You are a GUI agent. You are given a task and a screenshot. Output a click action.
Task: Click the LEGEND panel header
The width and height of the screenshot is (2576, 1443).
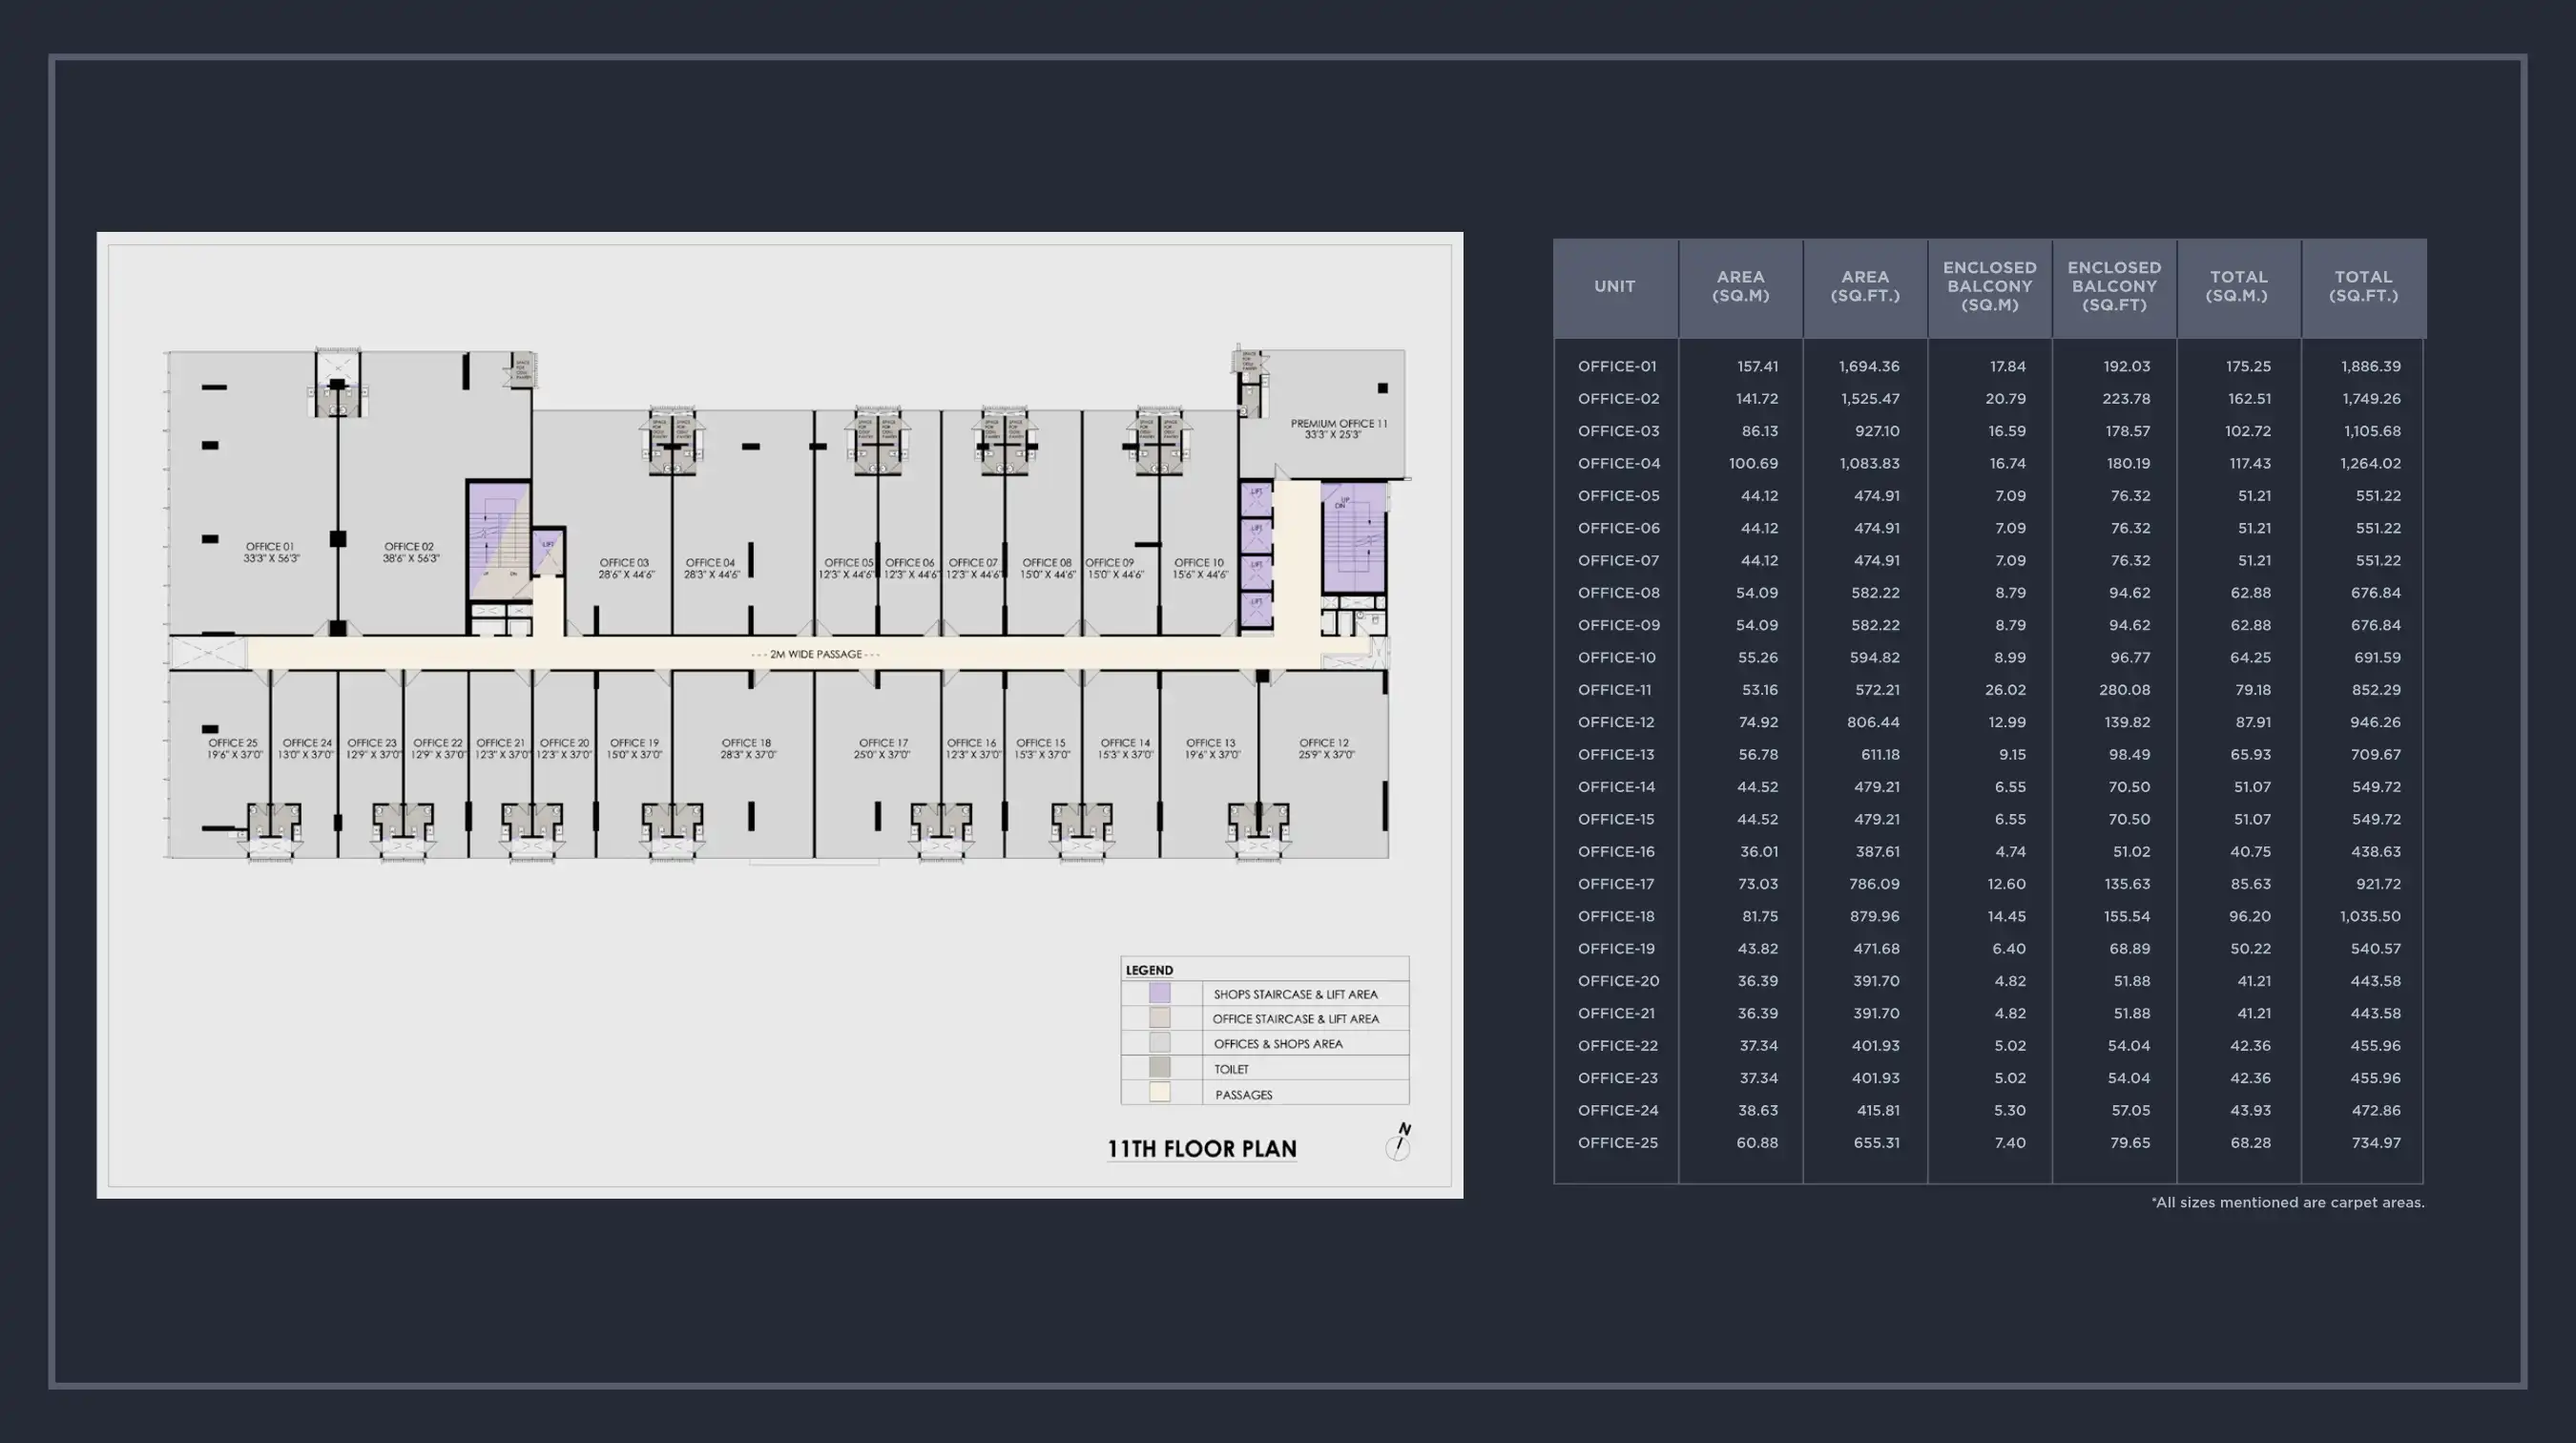tap(1148, 969)
